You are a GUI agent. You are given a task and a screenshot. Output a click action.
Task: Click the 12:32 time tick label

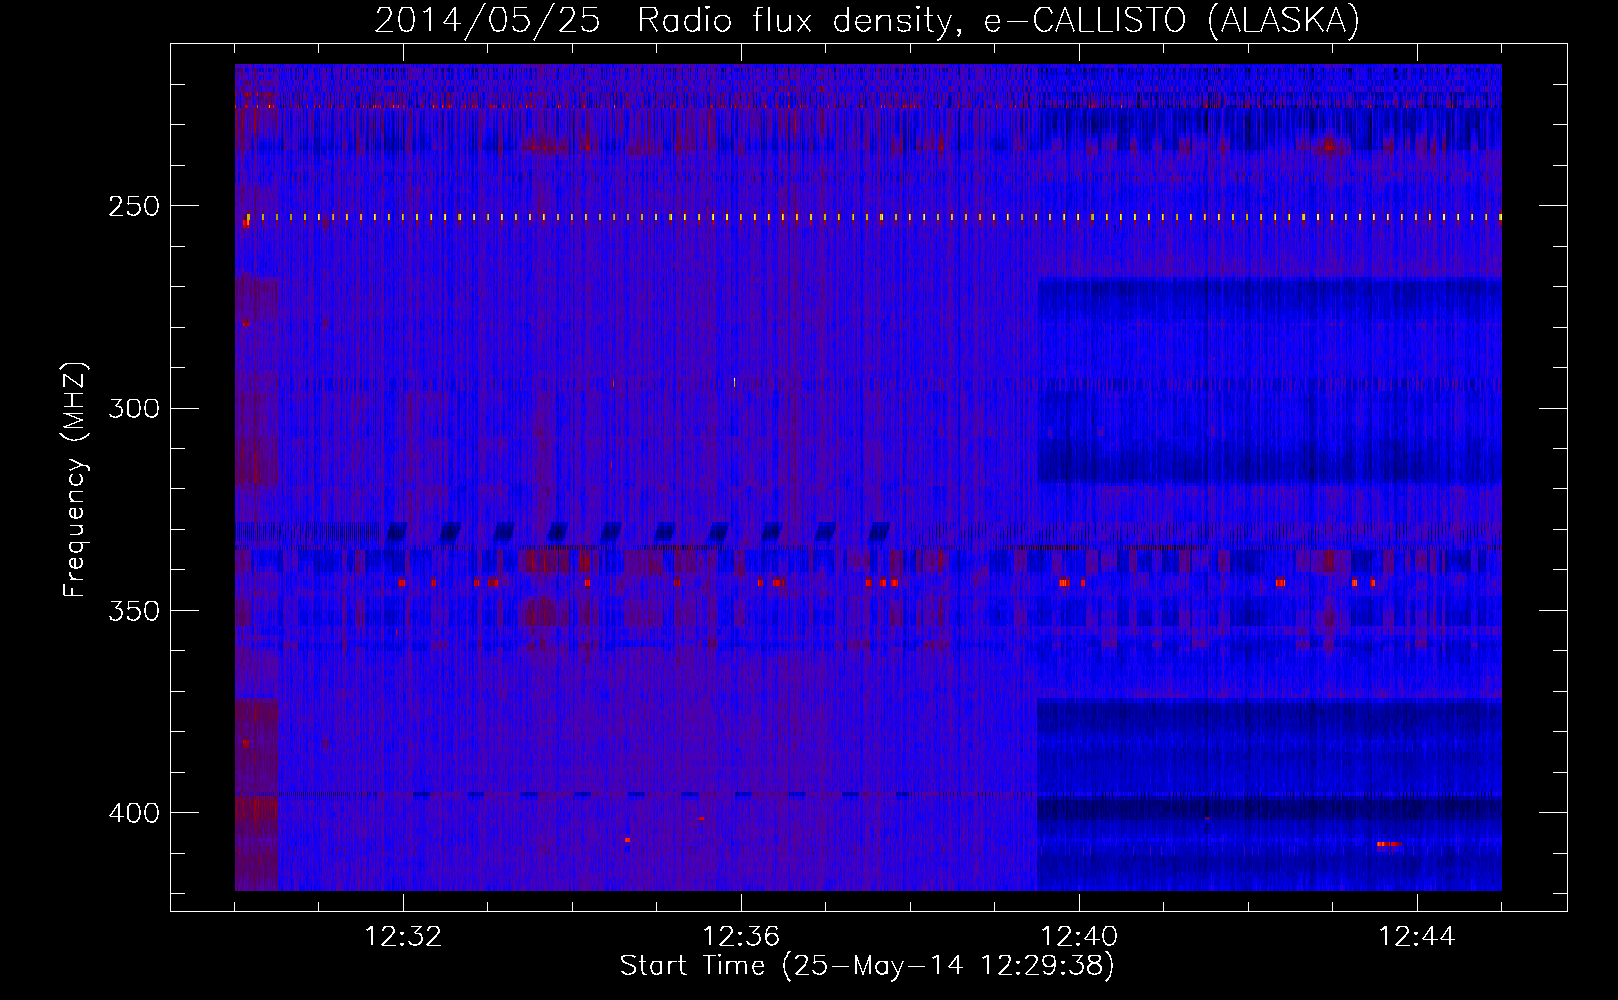click(x=404, y=937)
